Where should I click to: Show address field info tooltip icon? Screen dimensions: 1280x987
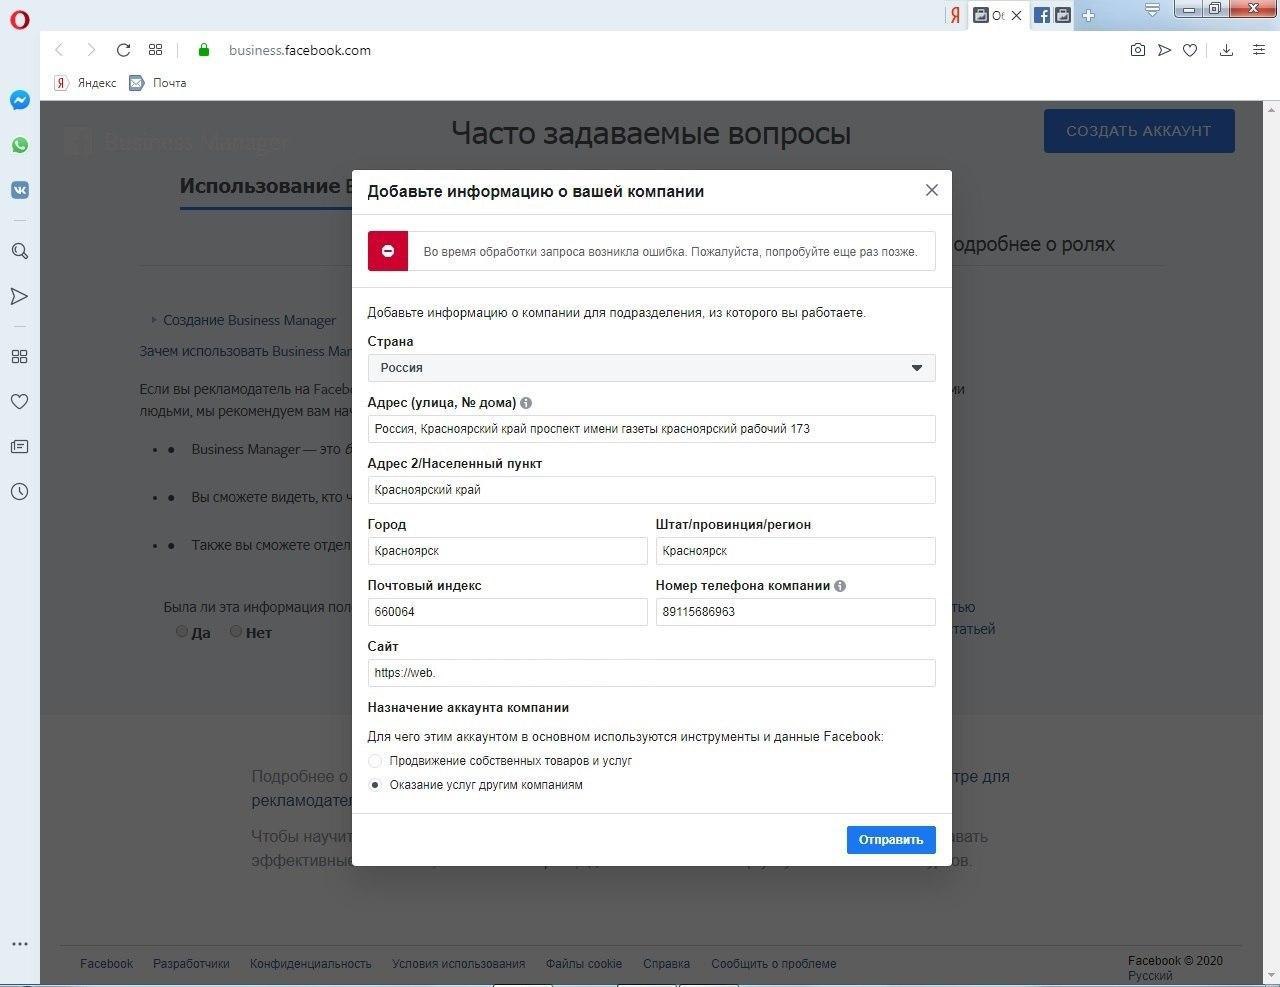[x=526, y=403]
